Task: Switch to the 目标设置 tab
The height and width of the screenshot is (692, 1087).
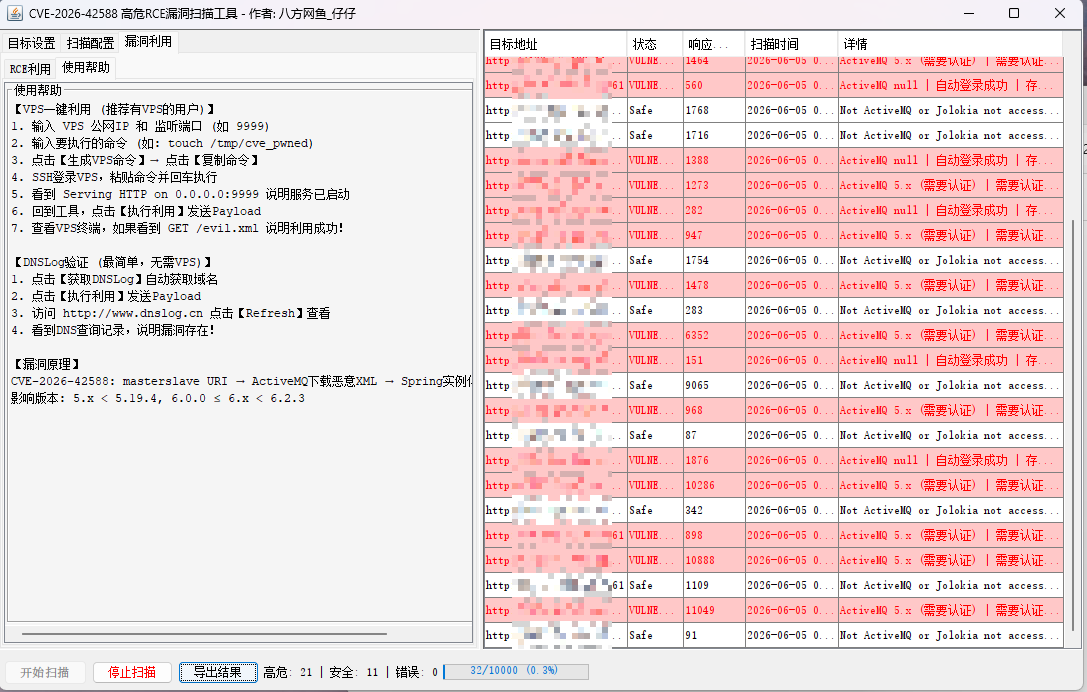Action: [31, 43]
